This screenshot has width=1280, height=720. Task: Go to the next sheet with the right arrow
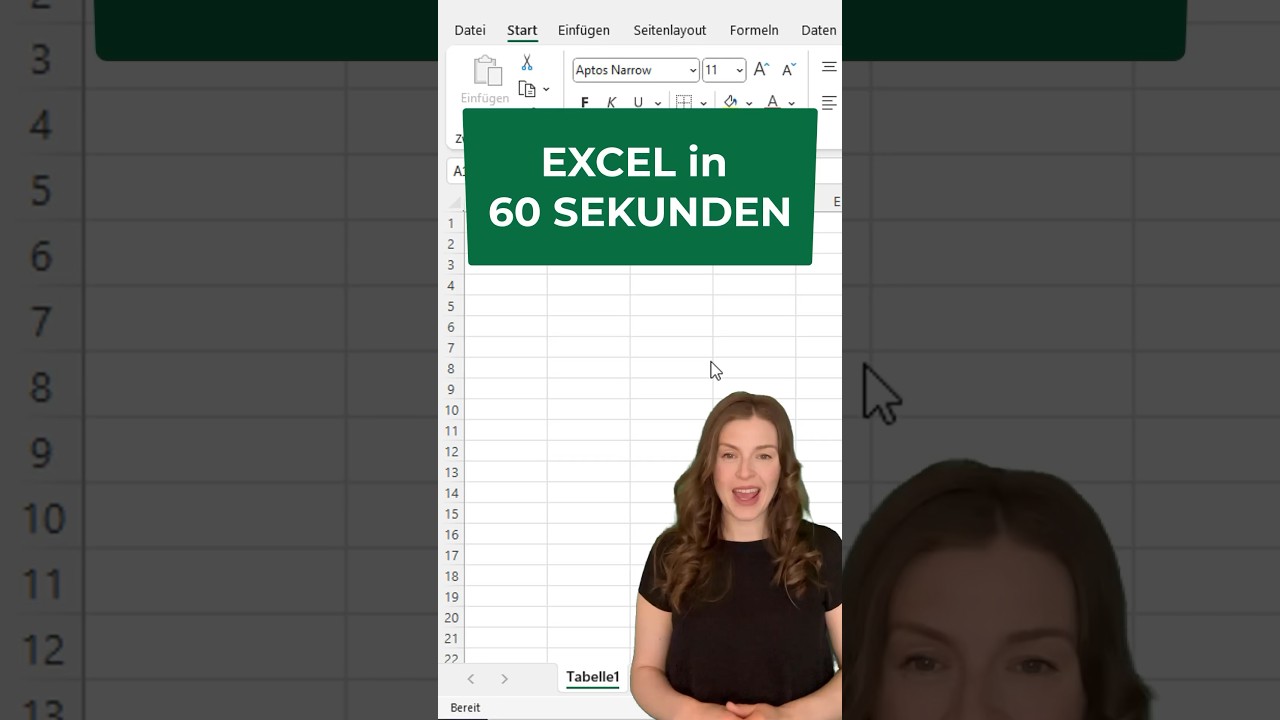[504, 679]
